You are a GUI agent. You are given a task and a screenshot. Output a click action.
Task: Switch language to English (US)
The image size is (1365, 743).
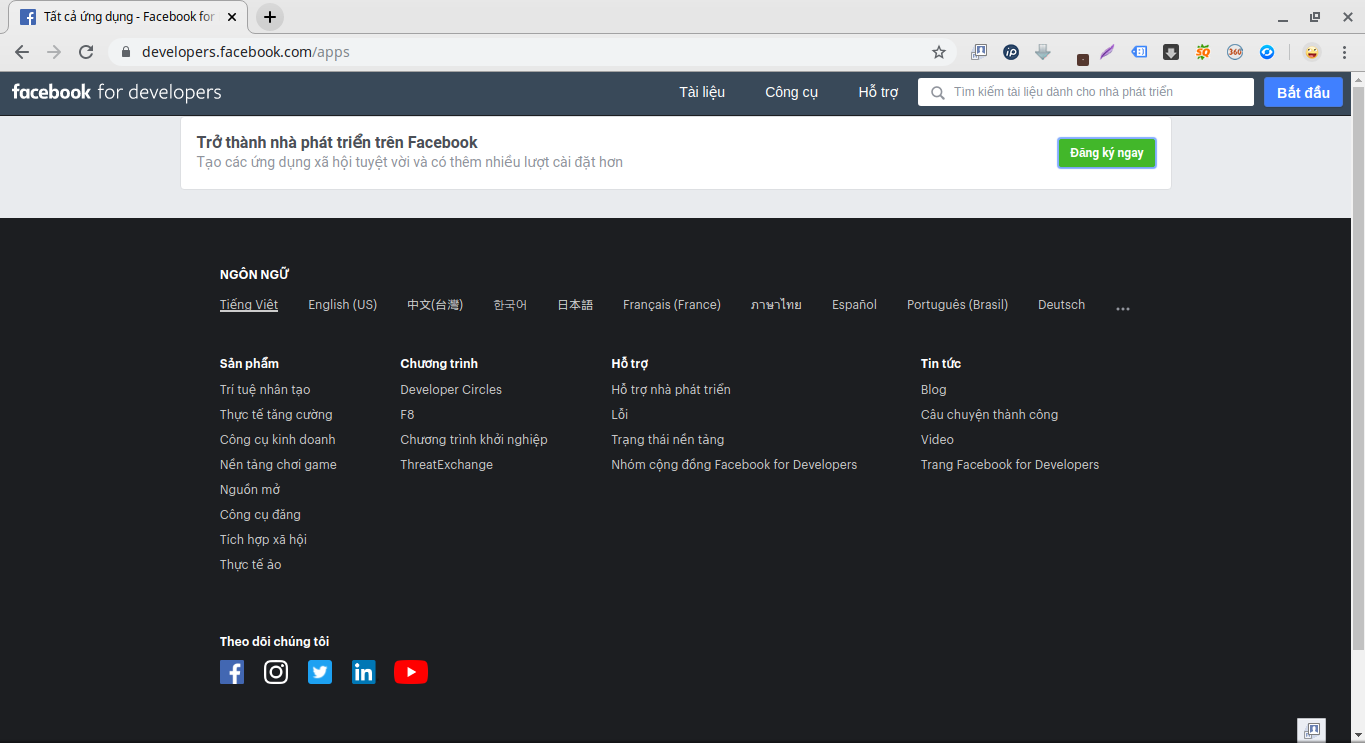pyautogui.click(x=343, y=305)
